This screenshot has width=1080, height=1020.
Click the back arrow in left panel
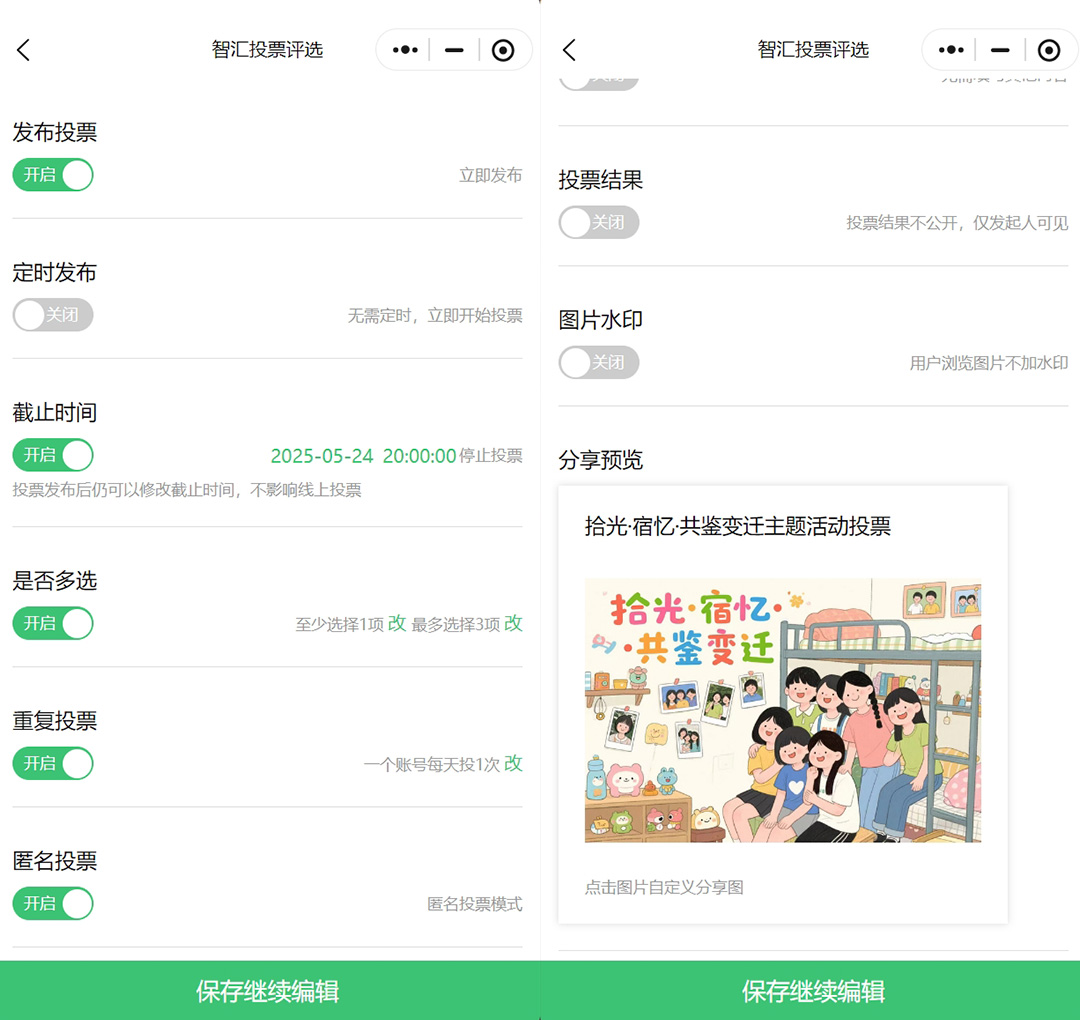24,50
